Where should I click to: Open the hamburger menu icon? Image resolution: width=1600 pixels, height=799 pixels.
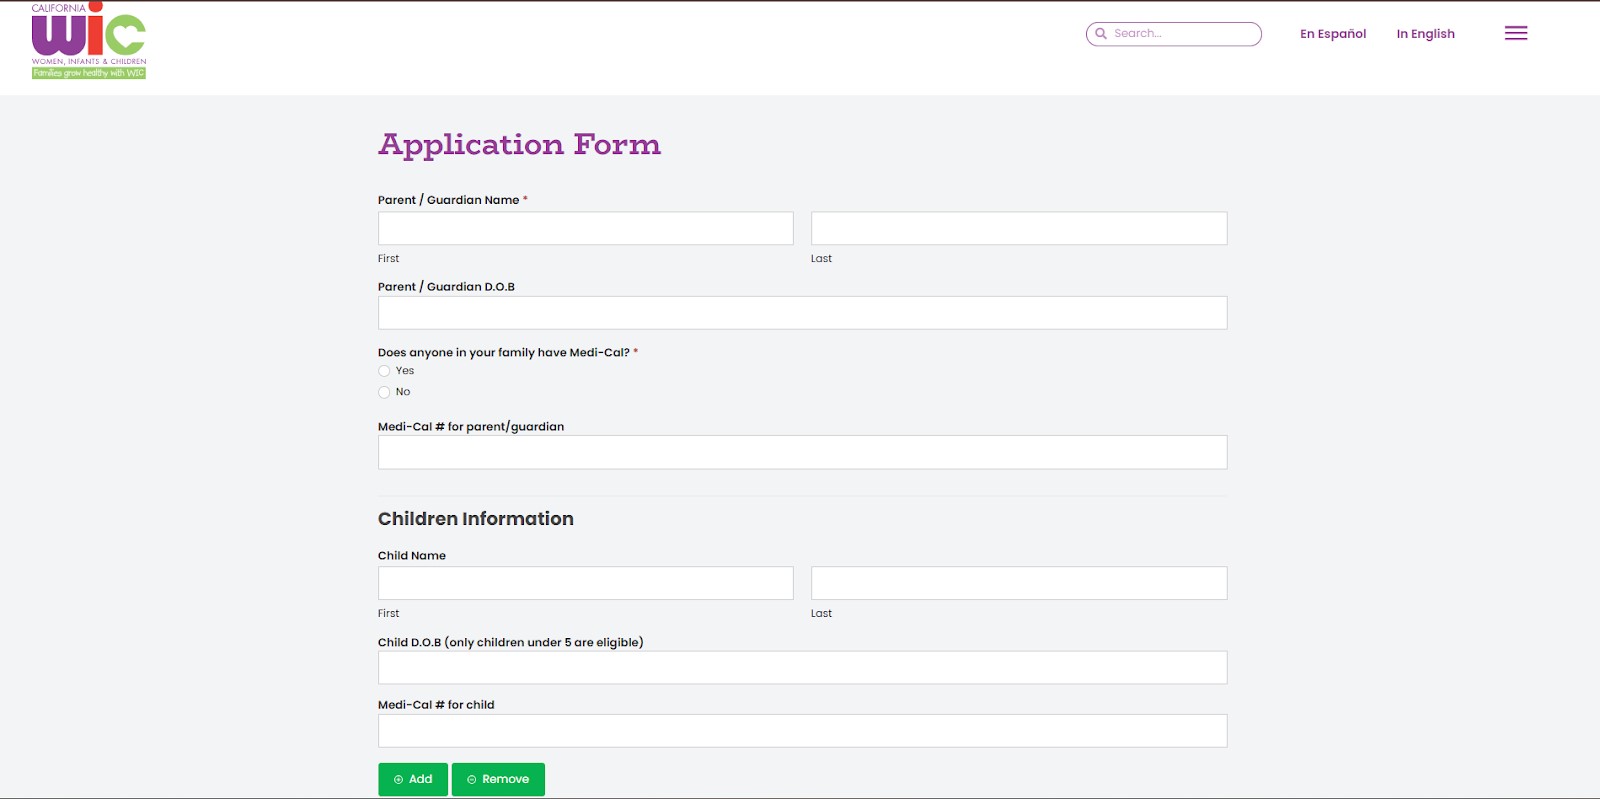tap(1516, 33)
